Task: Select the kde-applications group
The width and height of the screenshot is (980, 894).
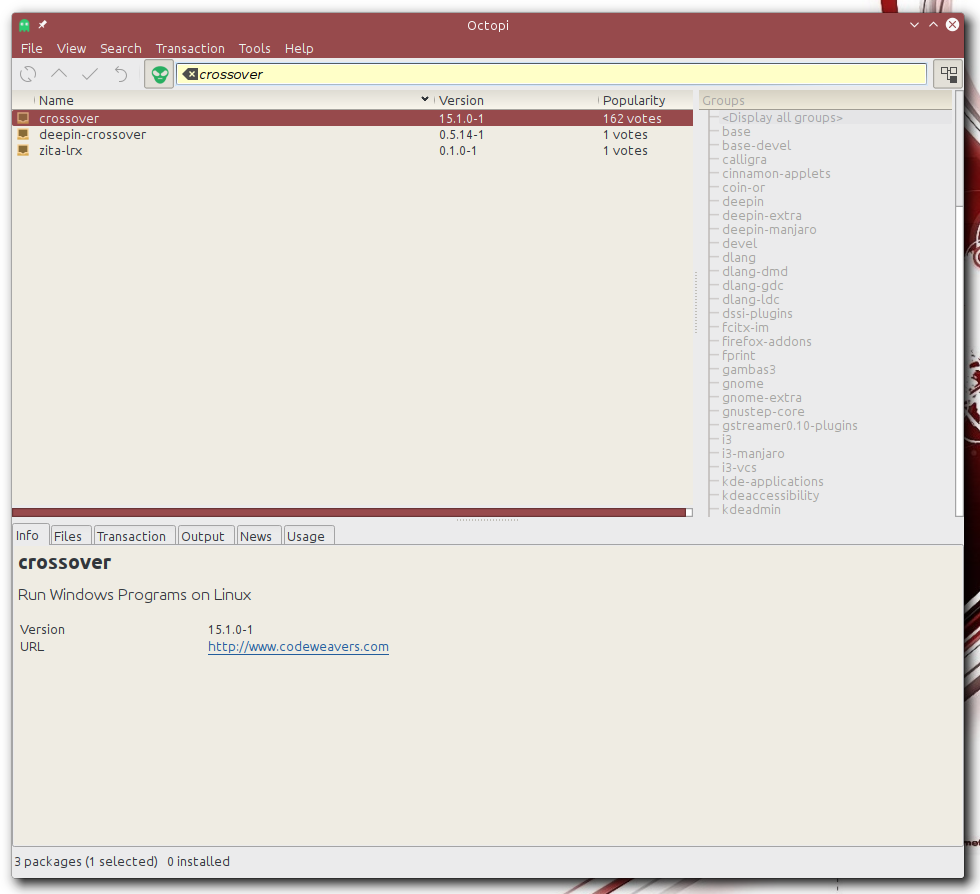Action: 772,482
